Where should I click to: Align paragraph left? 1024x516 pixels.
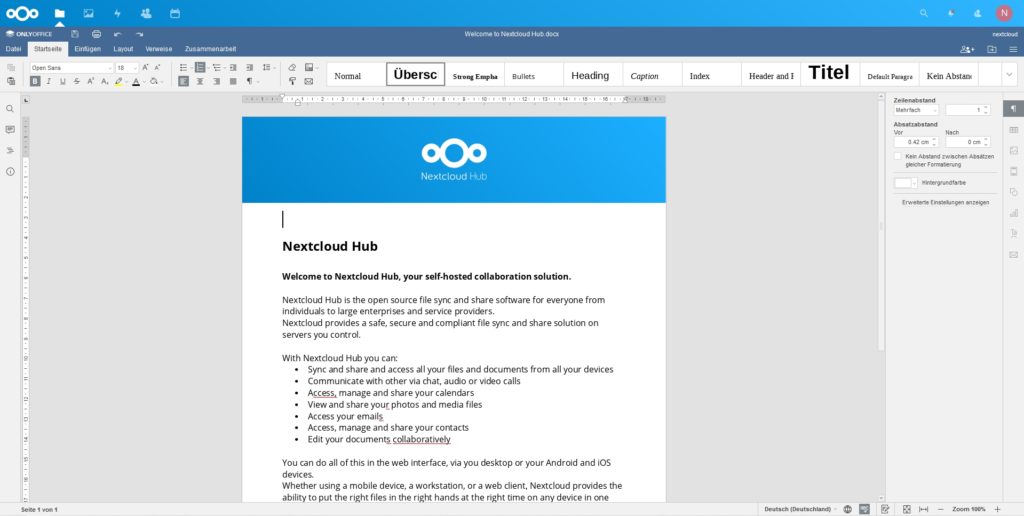point(184,81)
